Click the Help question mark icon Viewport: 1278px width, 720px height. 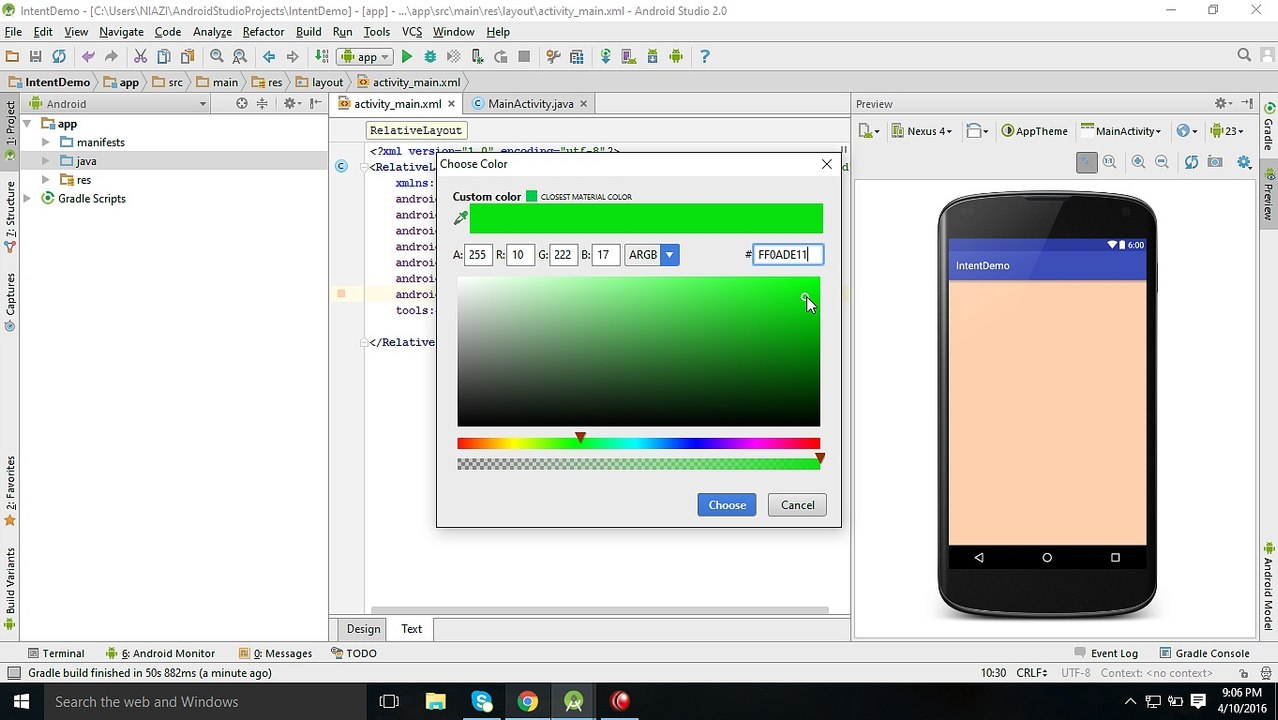tap(704, 57)
